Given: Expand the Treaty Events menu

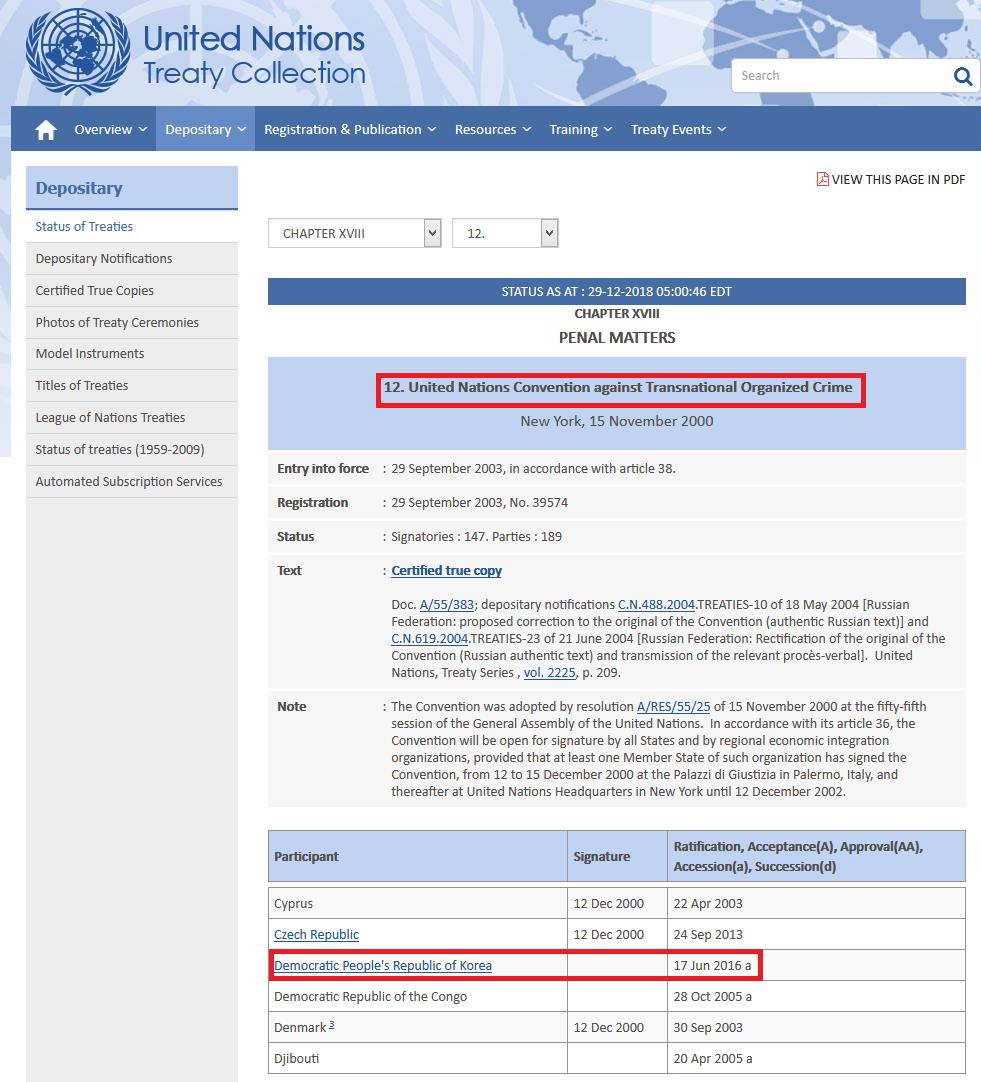Looking at the screenshot, I should tap(678, 130).
